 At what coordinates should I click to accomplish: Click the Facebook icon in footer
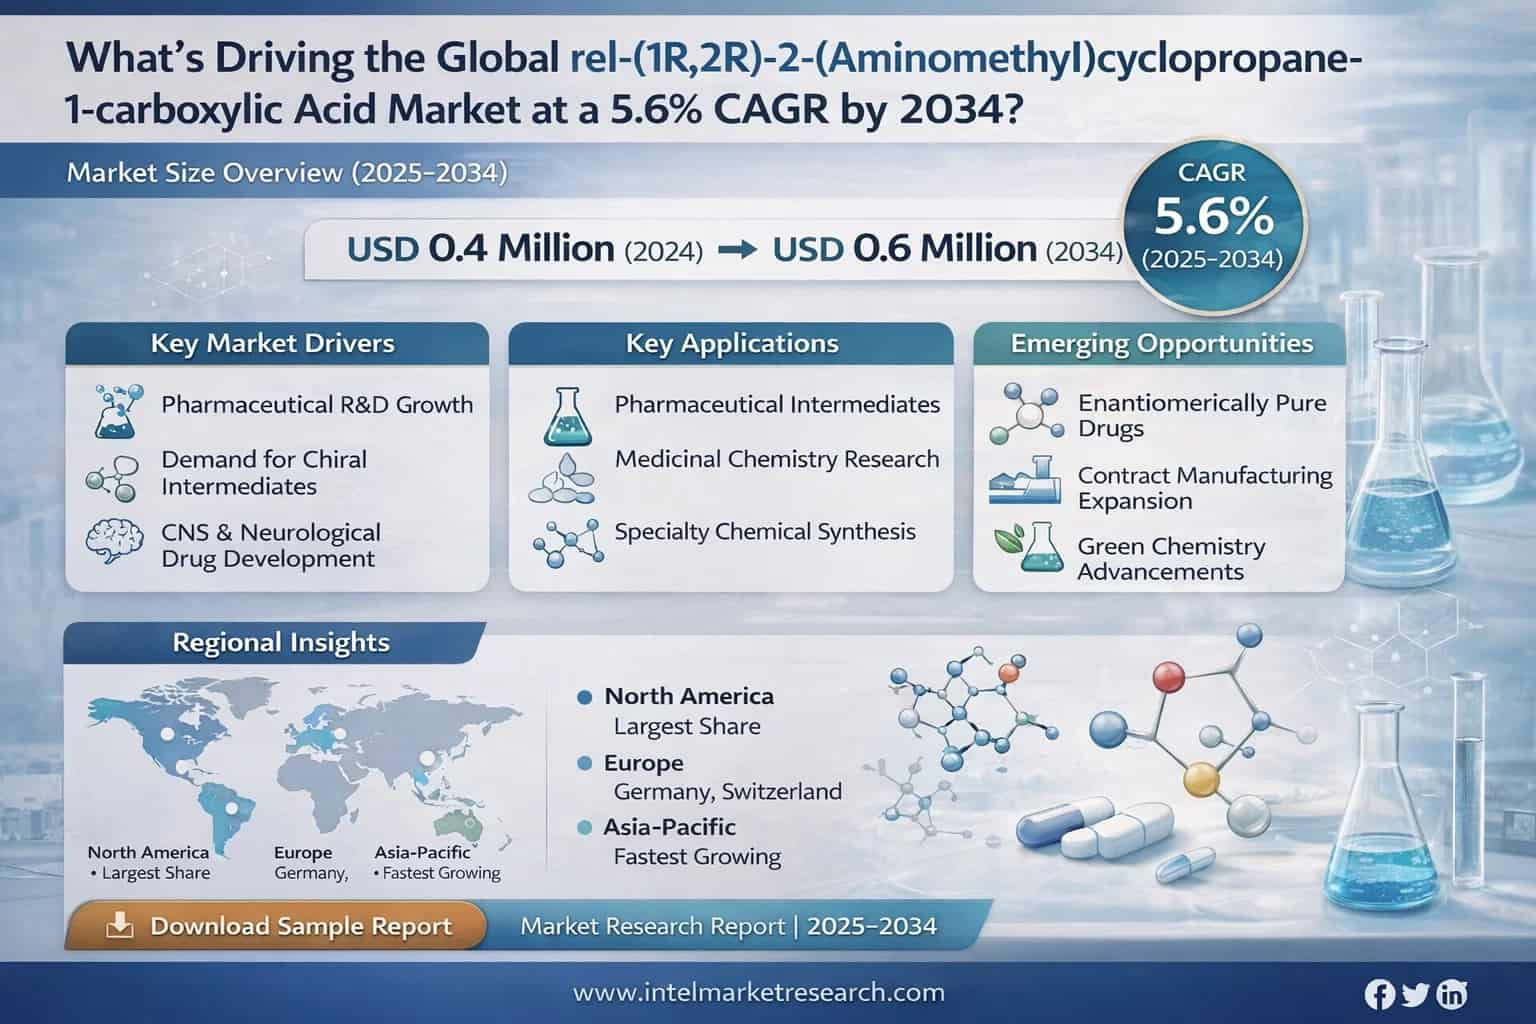pos(1379,994)
